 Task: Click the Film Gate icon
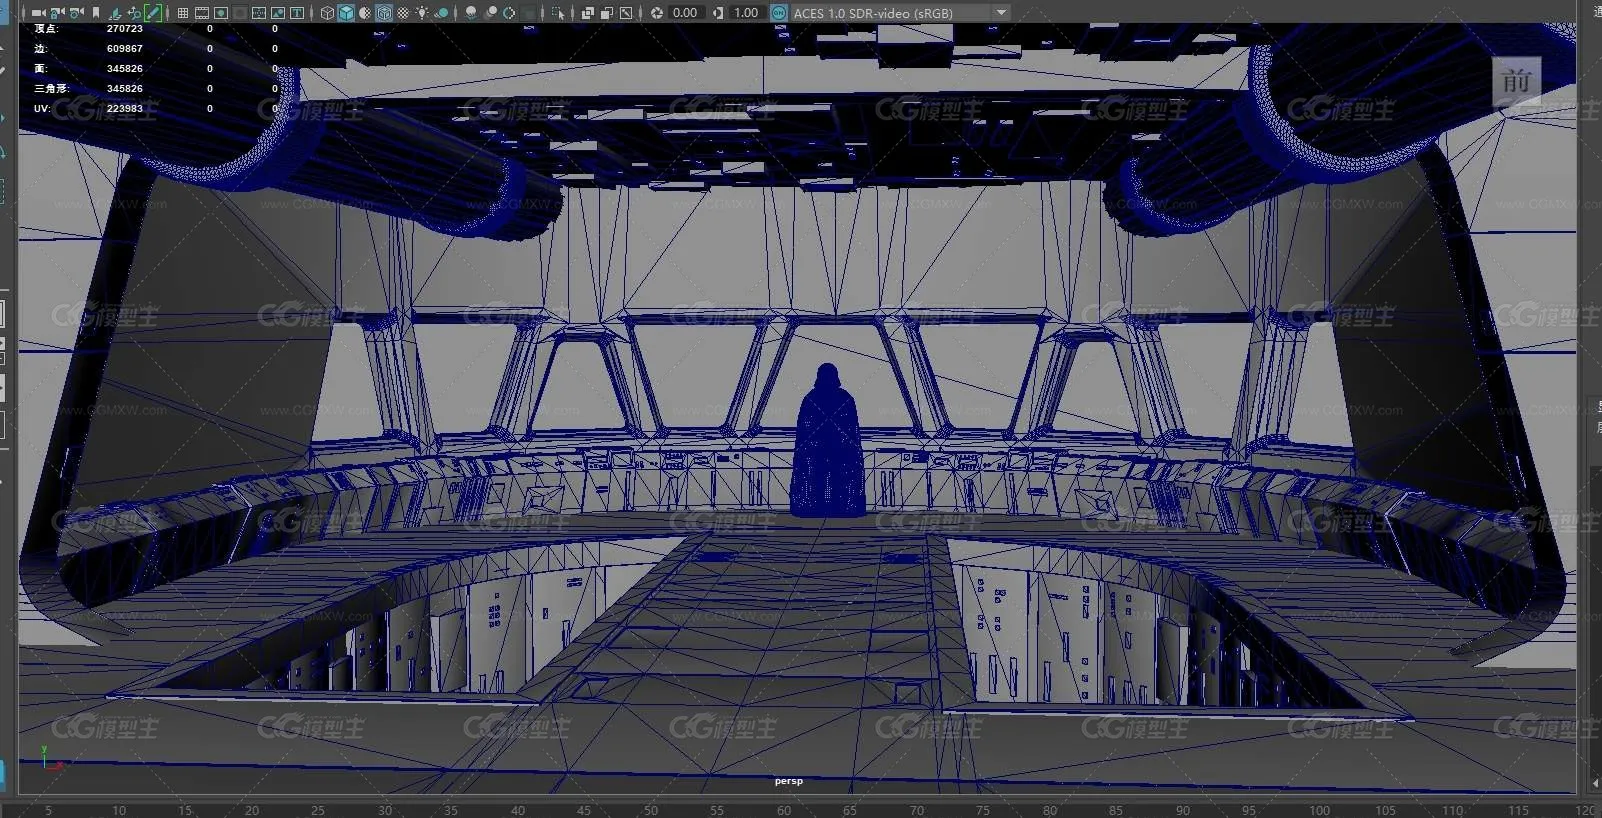202,13
